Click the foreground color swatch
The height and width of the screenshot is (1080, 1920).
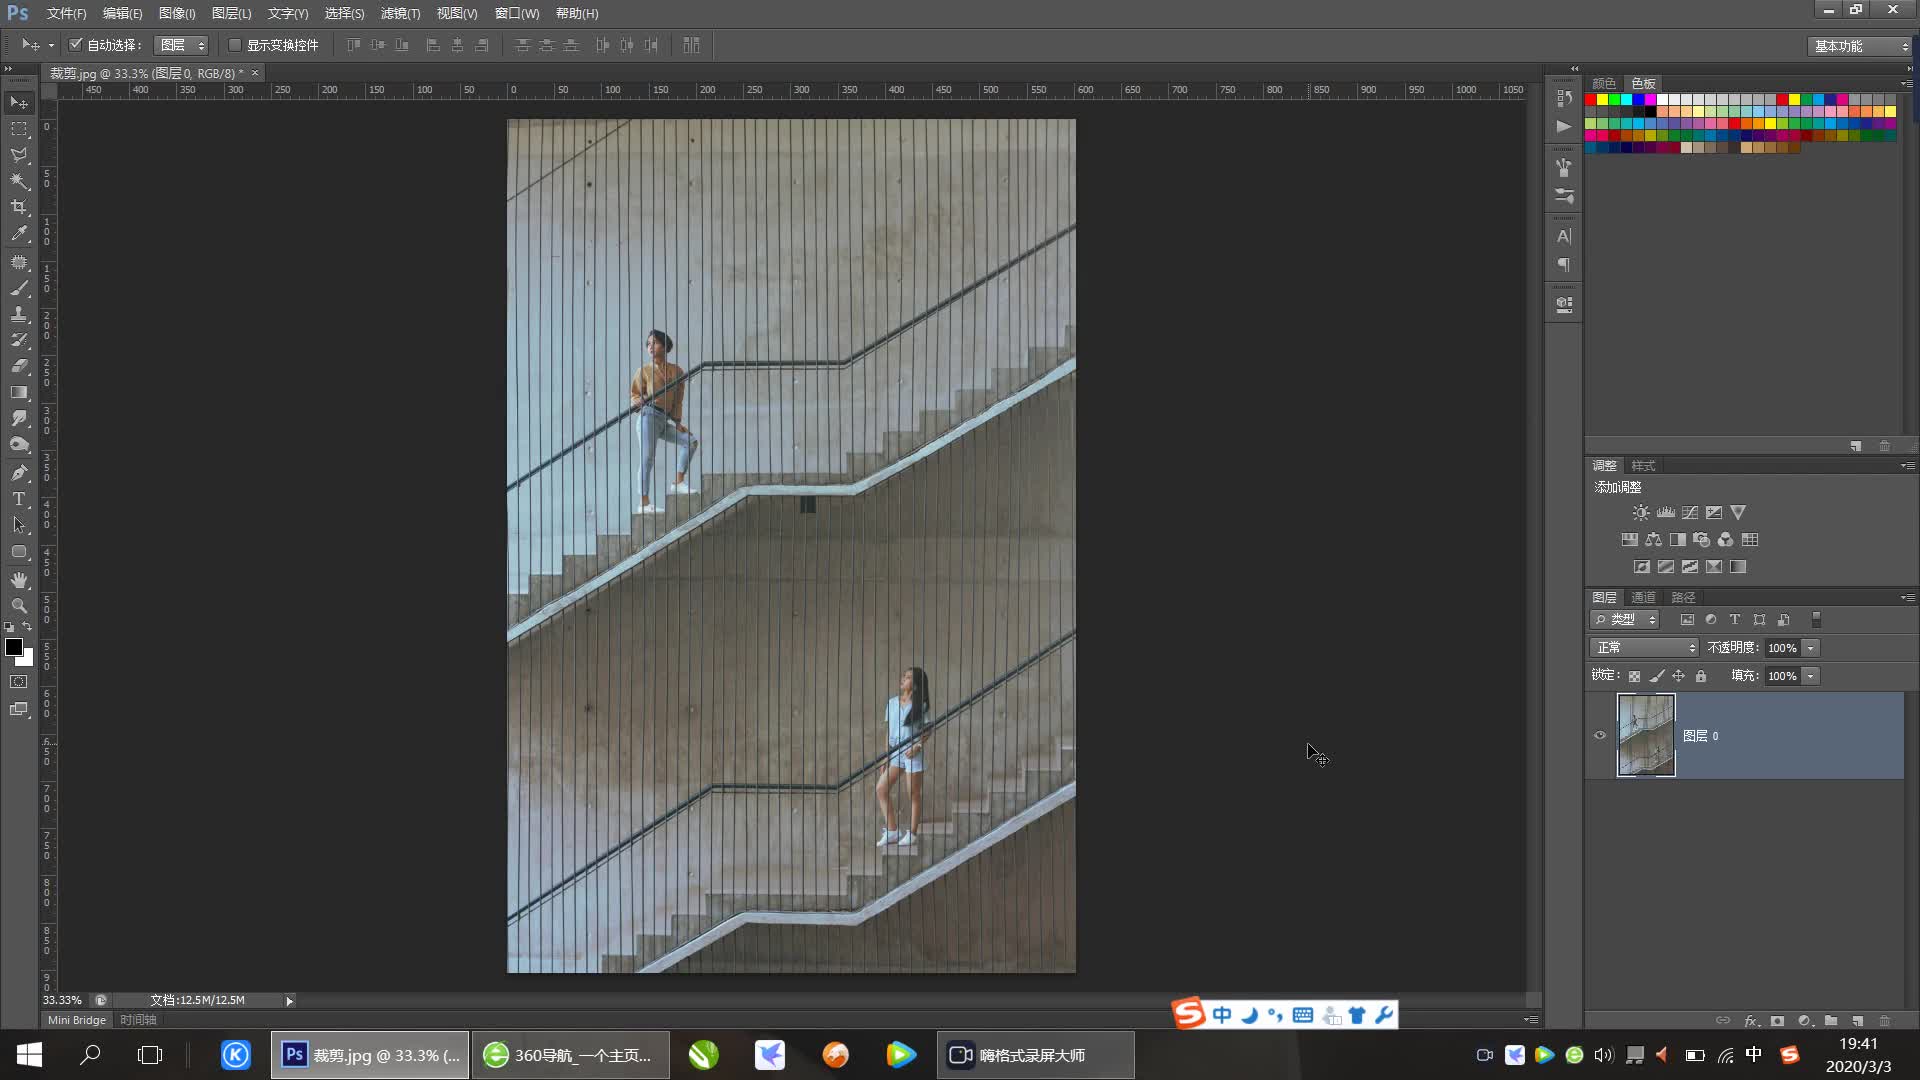(14, 647)
